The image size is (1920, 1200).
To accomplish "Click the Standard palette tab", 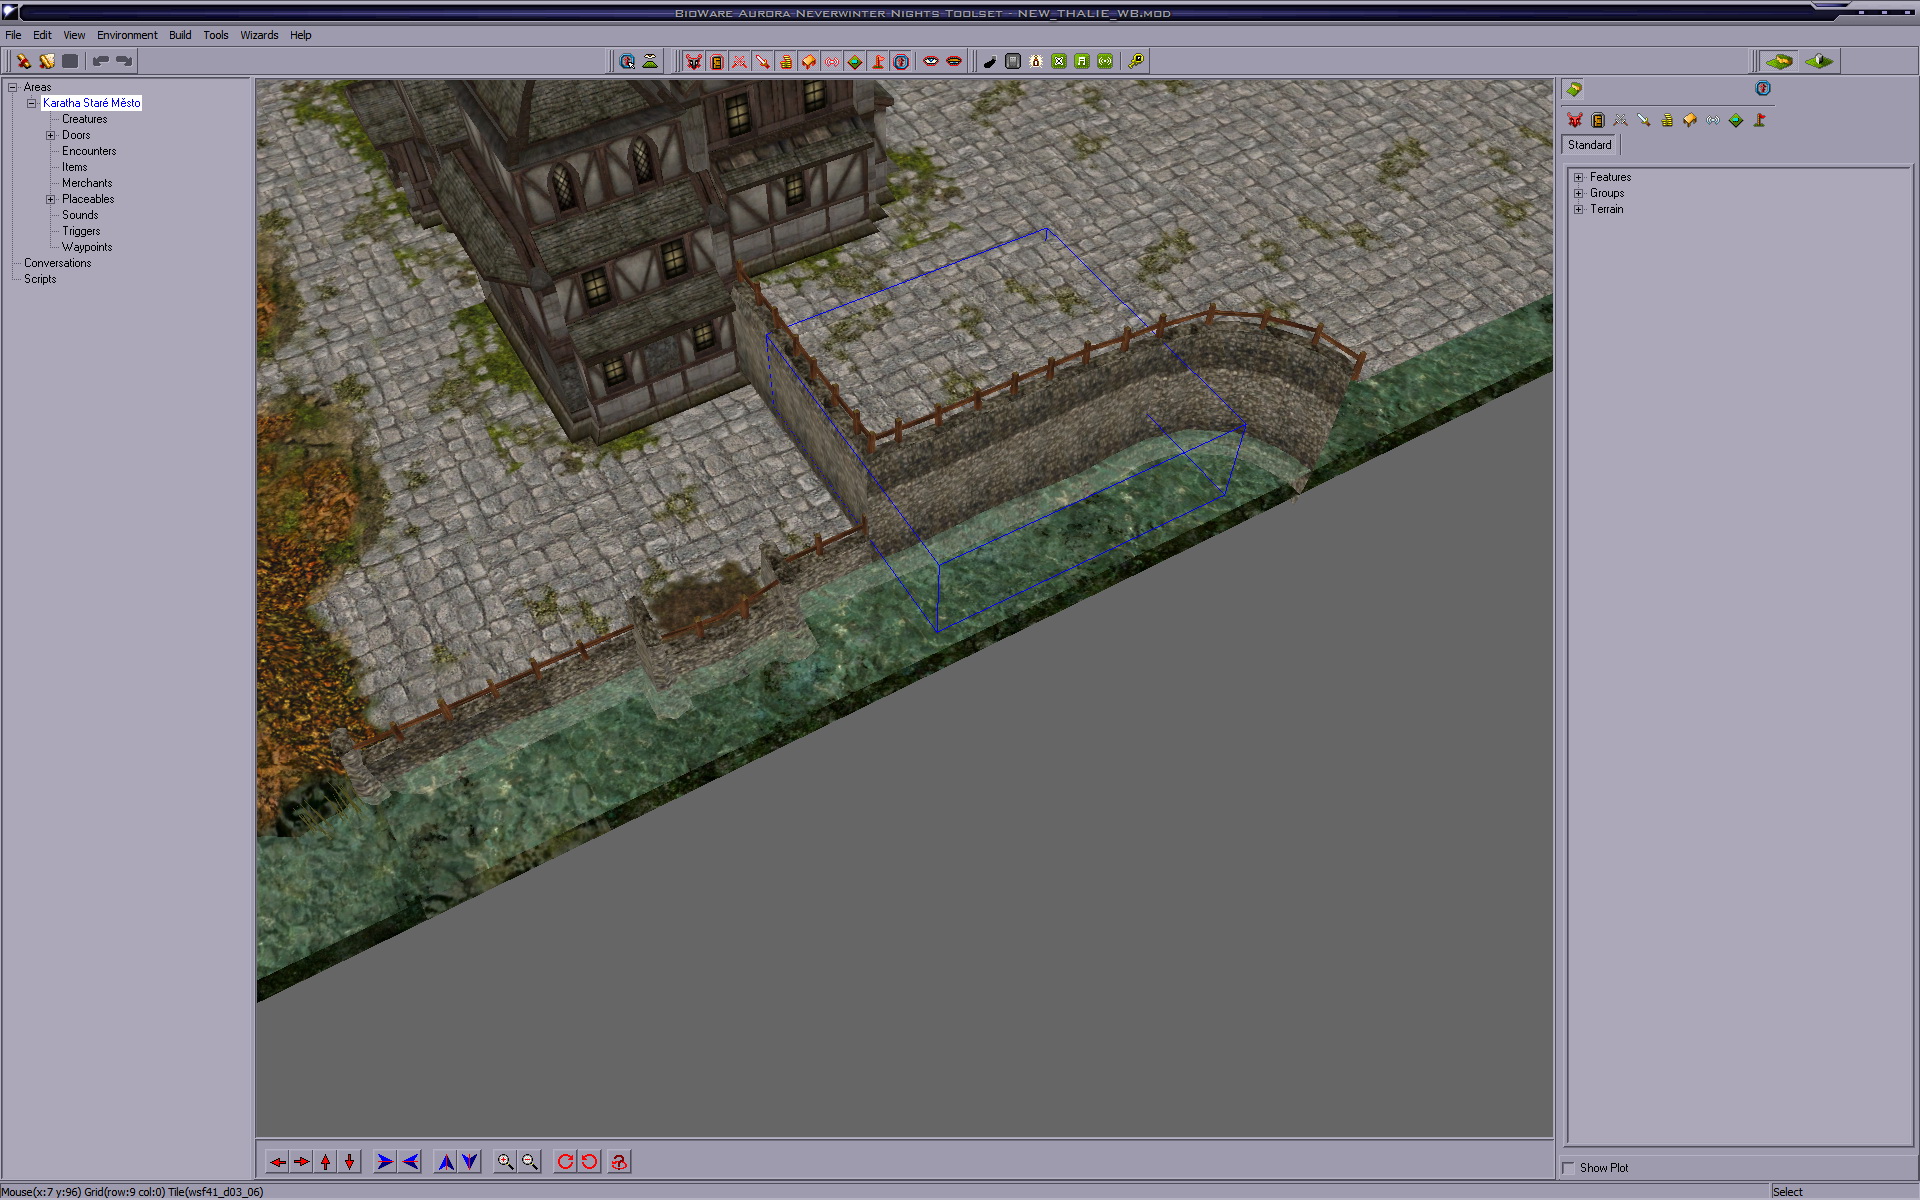I will 1589,145.
